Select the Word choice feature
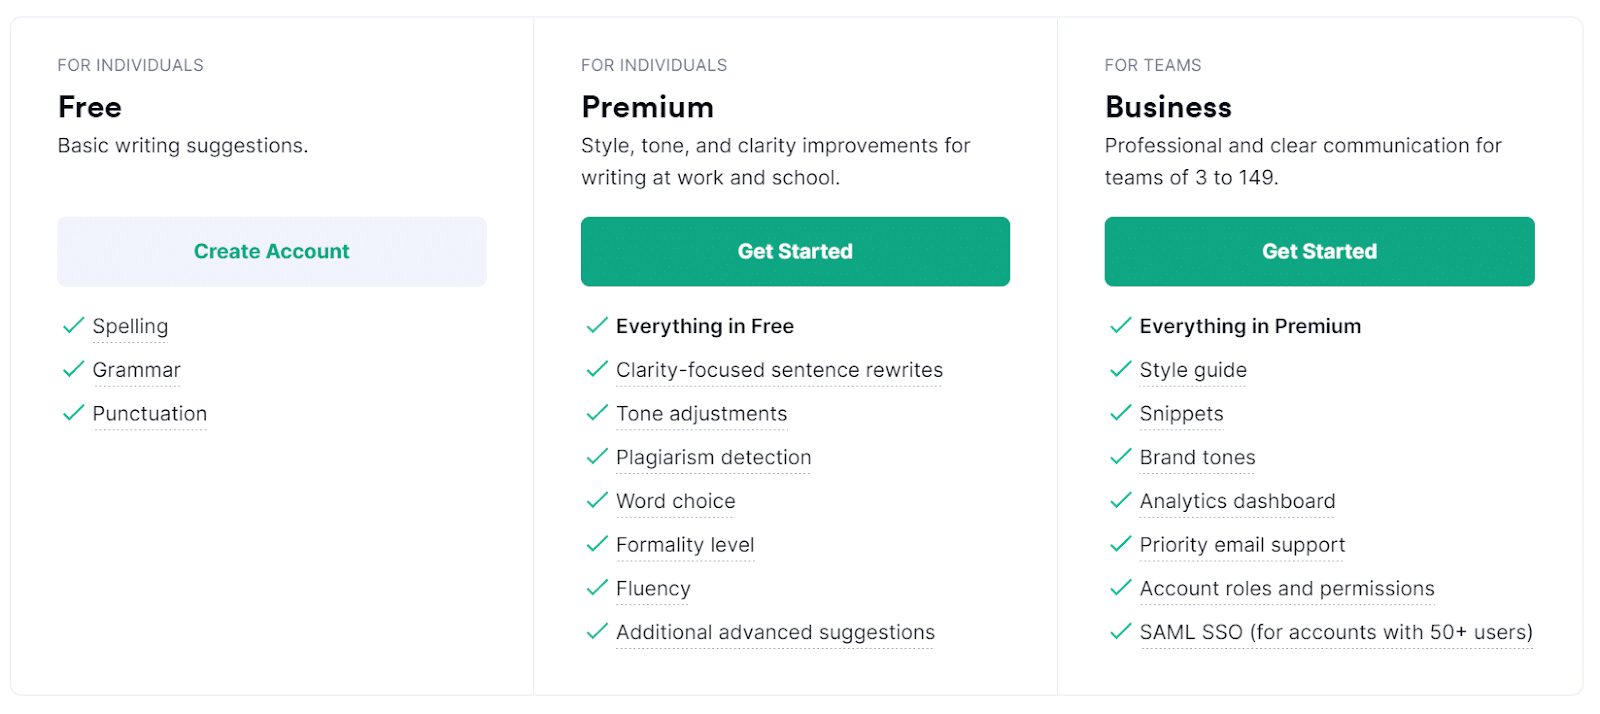 pos(676,501)
